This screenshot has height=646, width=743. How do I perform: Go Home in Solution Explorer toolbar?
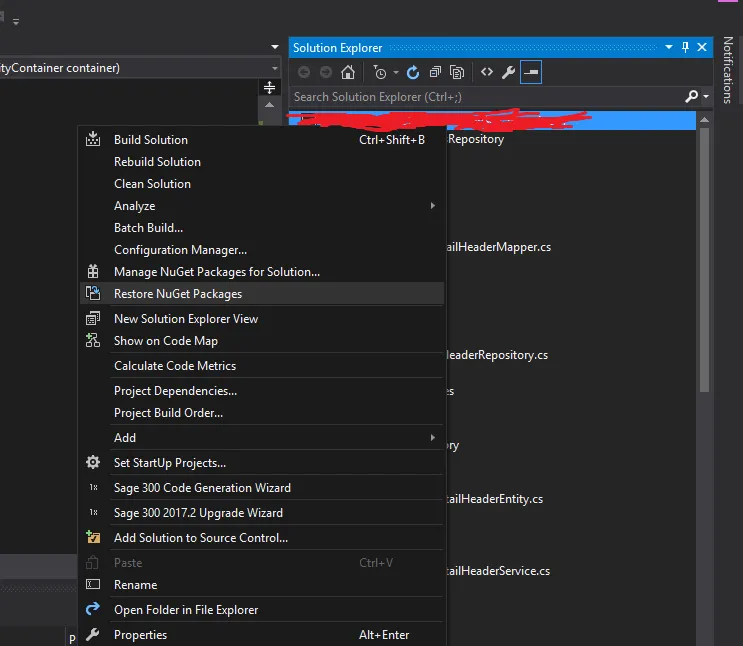tap(348, 73)
